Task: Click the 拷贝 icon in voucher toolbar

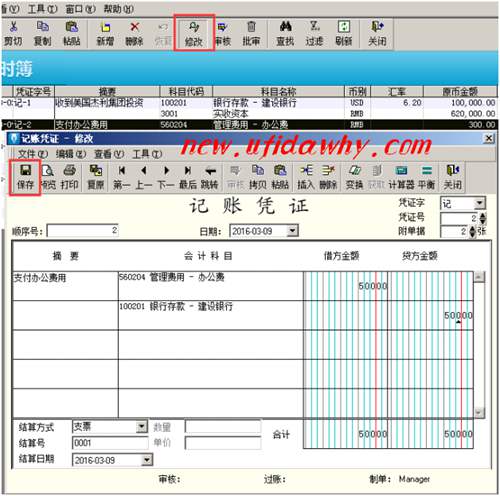Action: pos(258,177)
